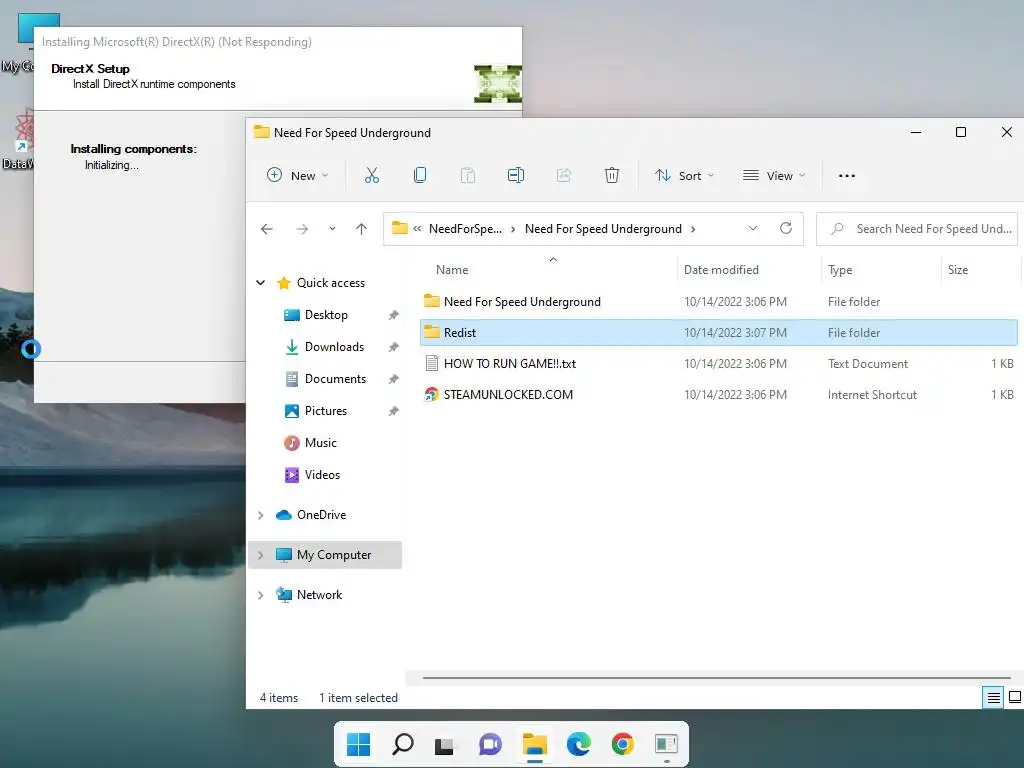This screenshot has width=1024, height=768.
Task: Click the Paste clipboard icon
Action: [468, 175]
